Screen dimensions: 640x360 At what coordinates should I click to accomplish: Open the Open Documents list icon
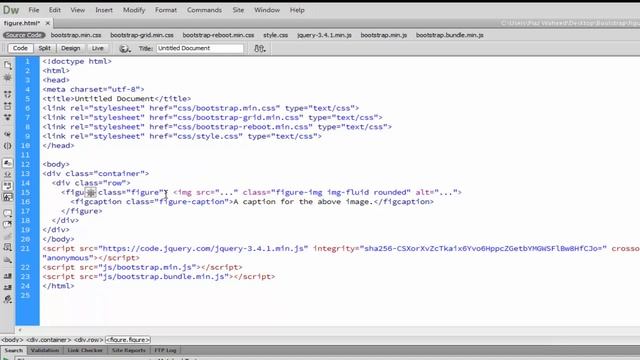click(x=7, y=65)
